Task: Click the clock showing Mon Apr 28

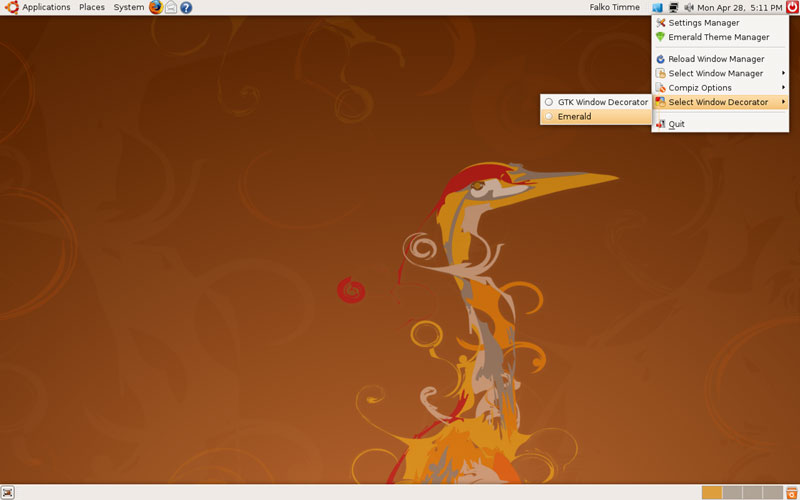Action: pos(739,8)
